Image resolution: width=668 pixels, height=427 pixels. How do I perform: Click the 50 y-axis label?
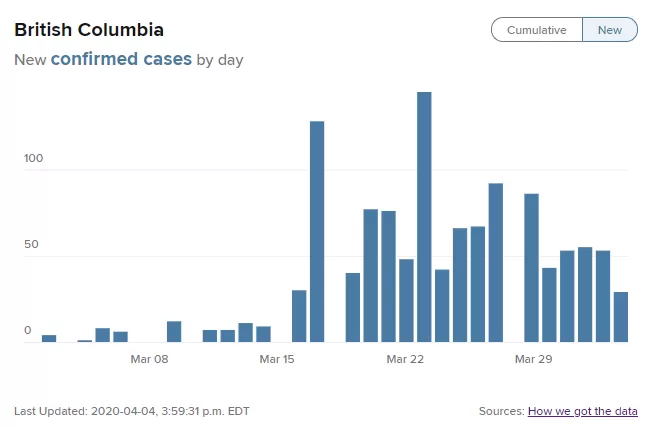[31, 244]
